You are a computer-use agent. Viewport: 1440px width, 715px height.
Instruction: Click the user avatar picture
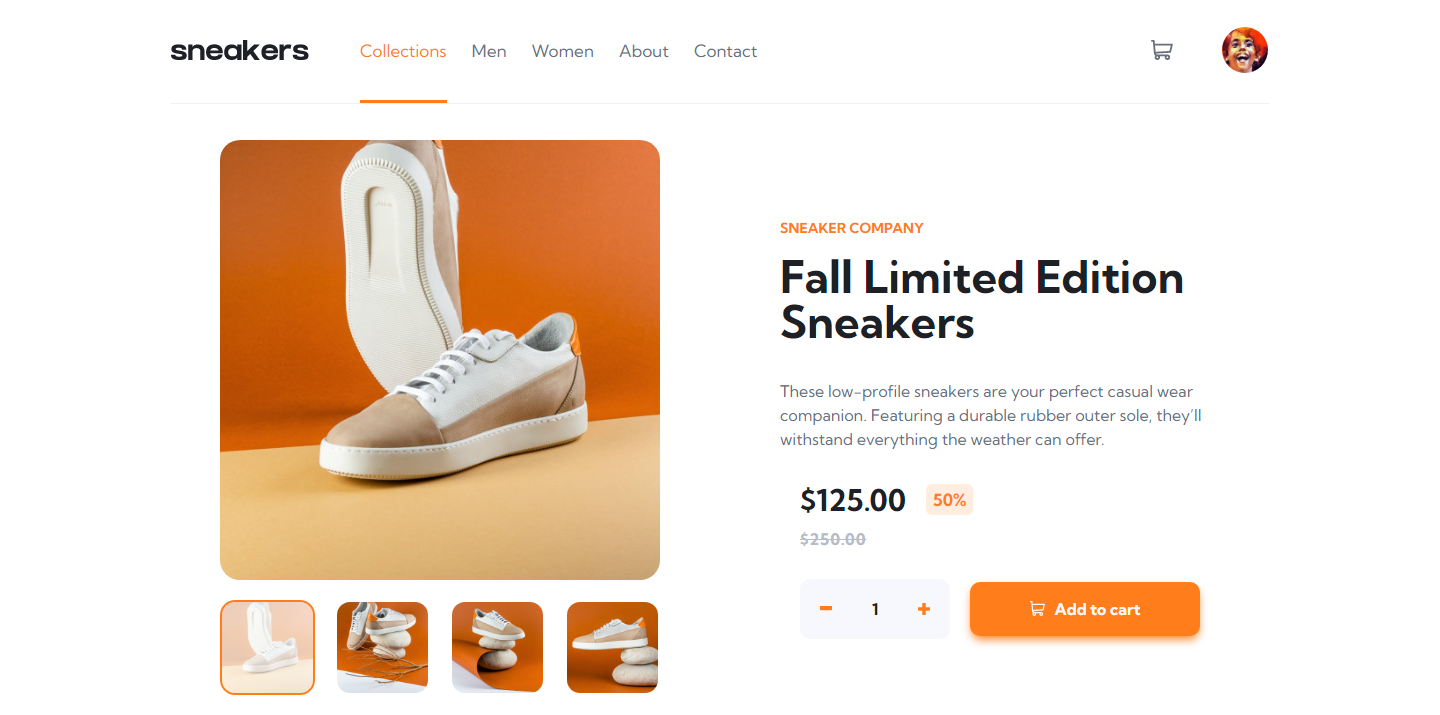(x=1245, y=49)
